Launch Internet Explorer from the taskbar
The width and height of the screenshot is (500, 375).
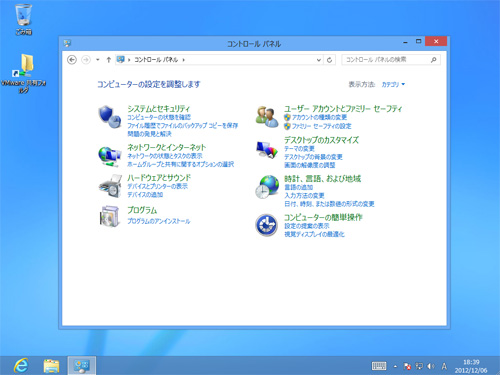pos(21,366)
